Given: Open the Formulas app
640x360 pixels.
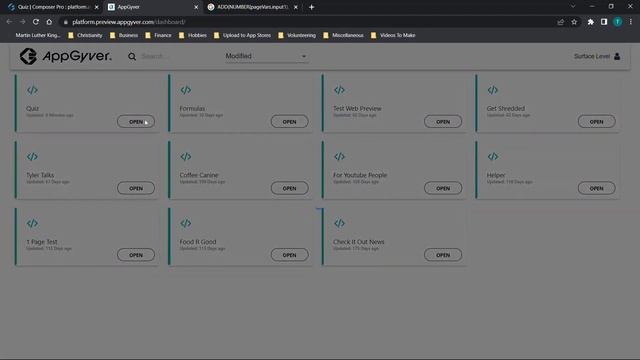Looking at the screenshot, I should pyautogui.click(x=289, y=122).
